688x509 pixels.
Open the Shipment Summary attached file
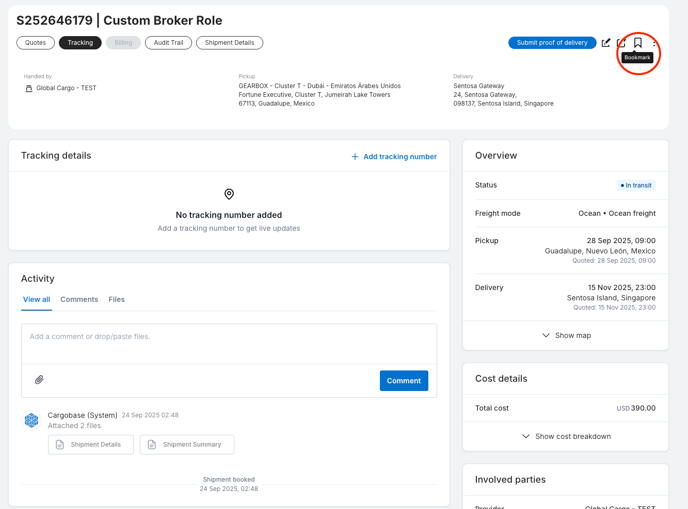pos(187,444)
